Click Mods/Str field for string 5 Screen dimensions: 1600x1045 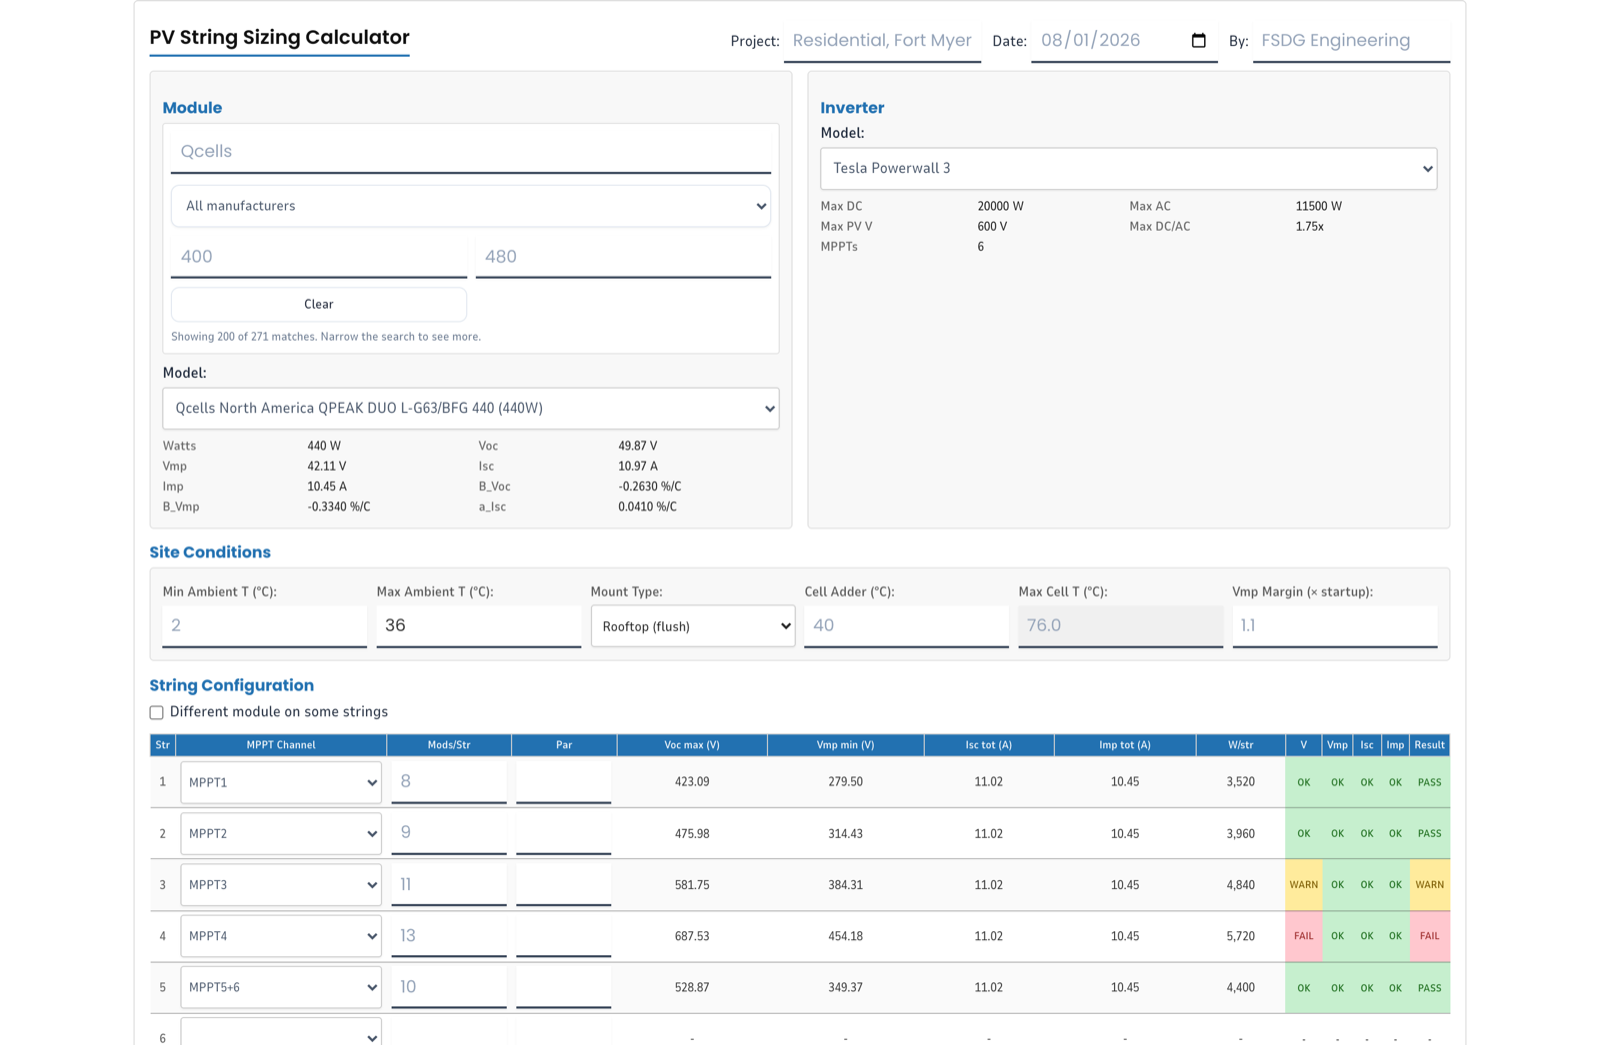[x=449, y=987]
